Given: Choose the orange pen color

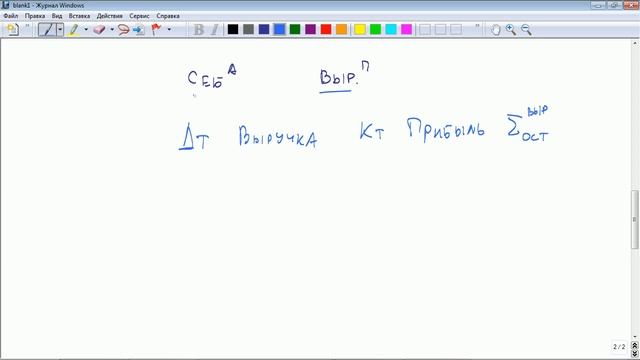Looking at the screenshot, I should (x=341, y=29).
